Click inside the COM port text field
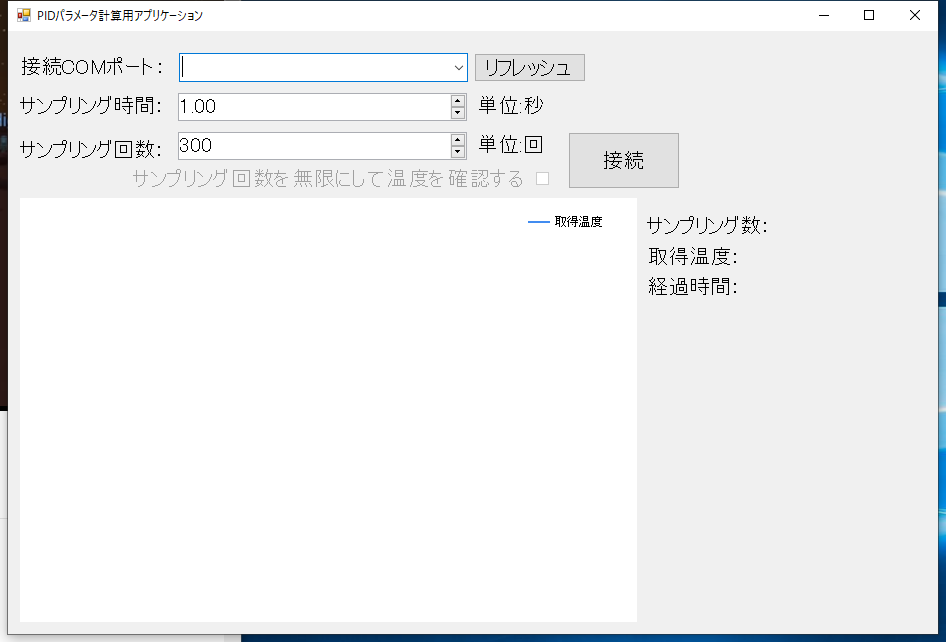 (x=316, y=68)
